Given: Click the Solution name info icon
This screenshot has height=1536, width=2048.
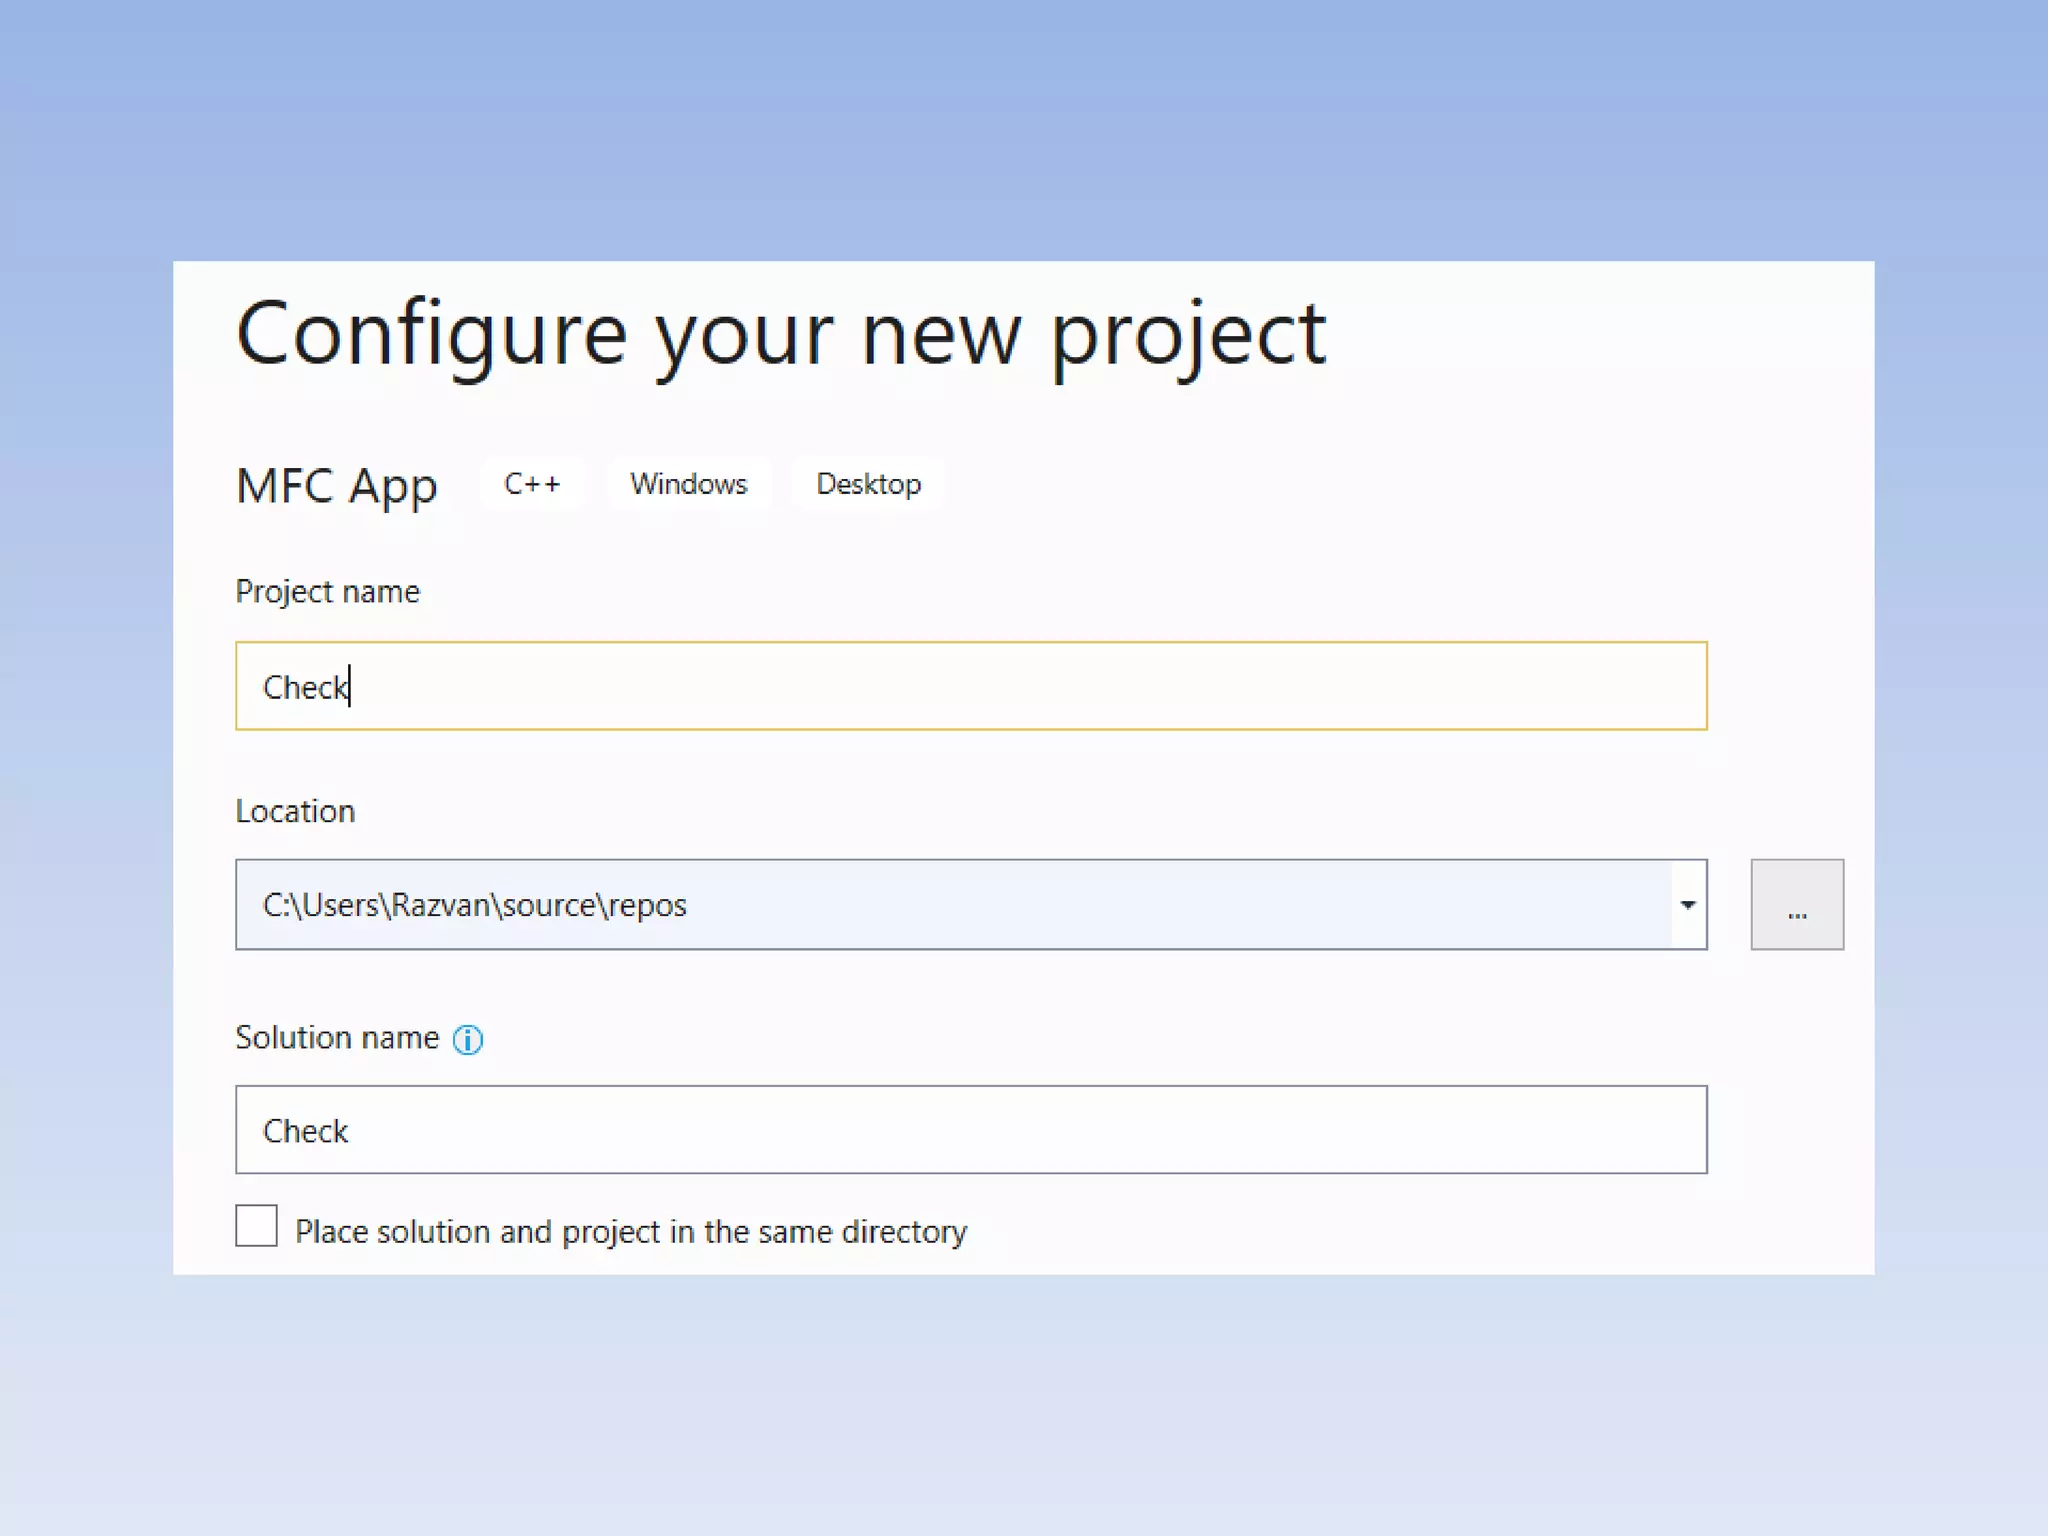Looking at the screenshot, I should [467, 1040].
